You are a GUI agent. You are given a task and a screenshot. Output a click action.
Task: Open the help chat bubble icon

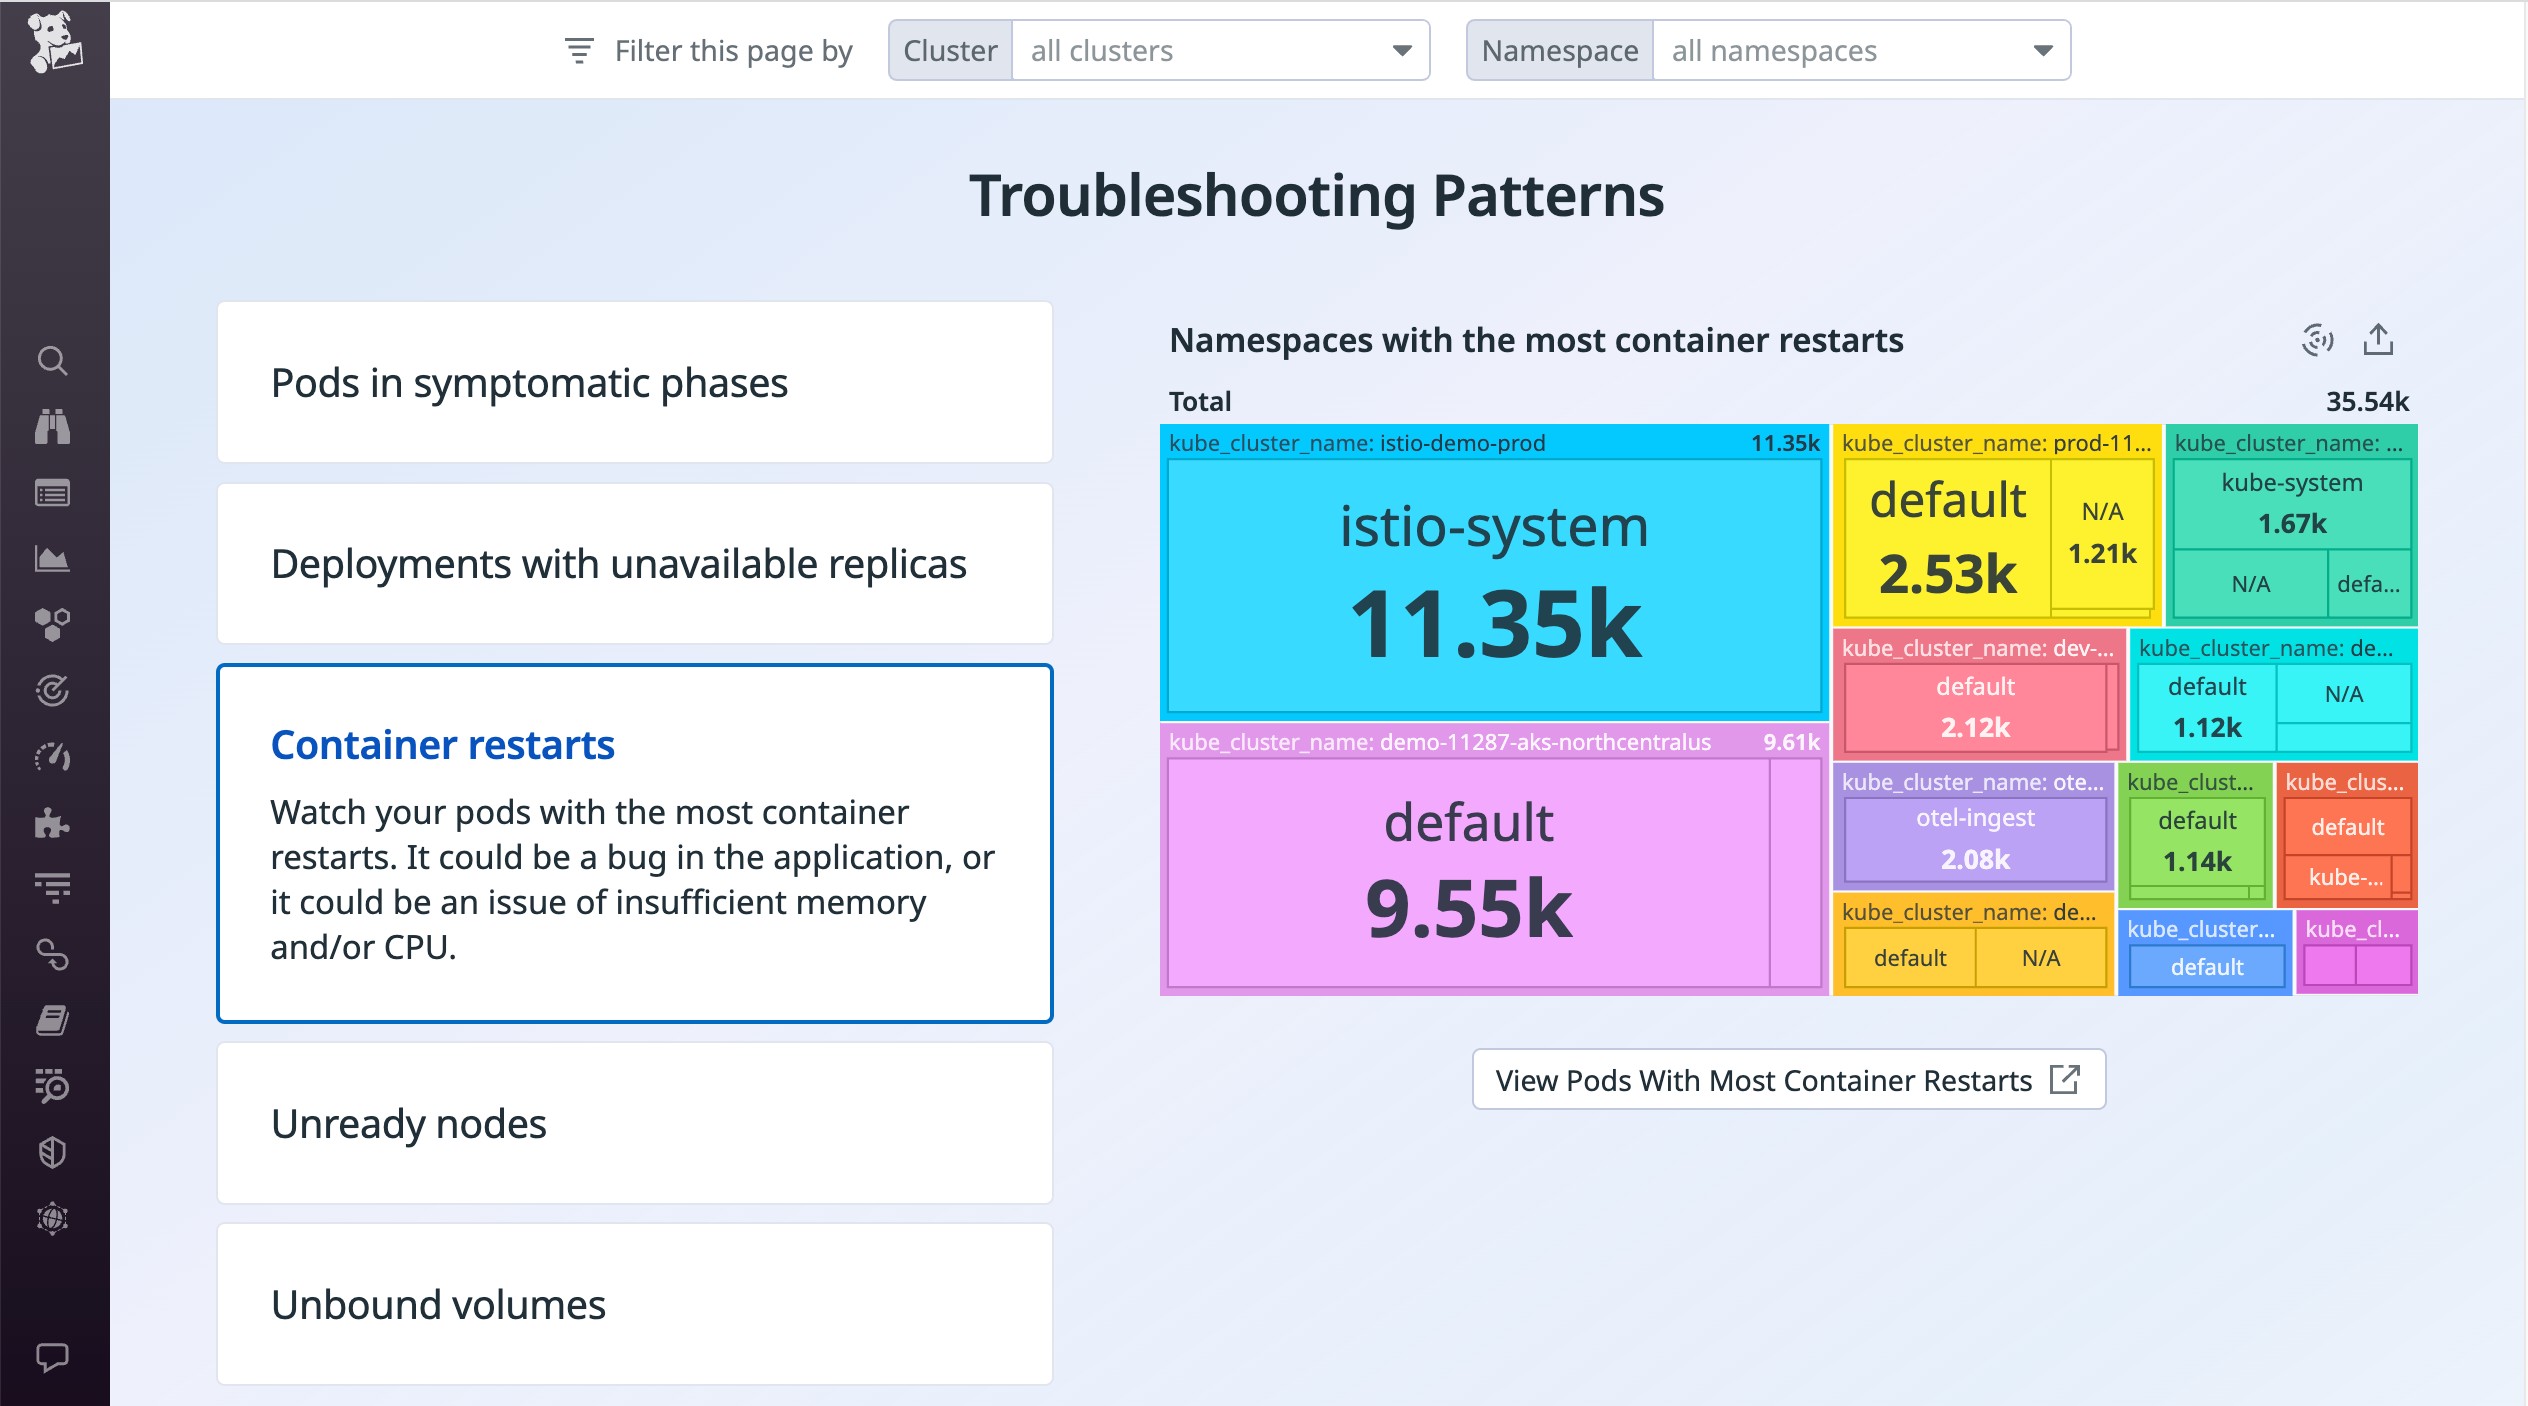coord(53,1356)
